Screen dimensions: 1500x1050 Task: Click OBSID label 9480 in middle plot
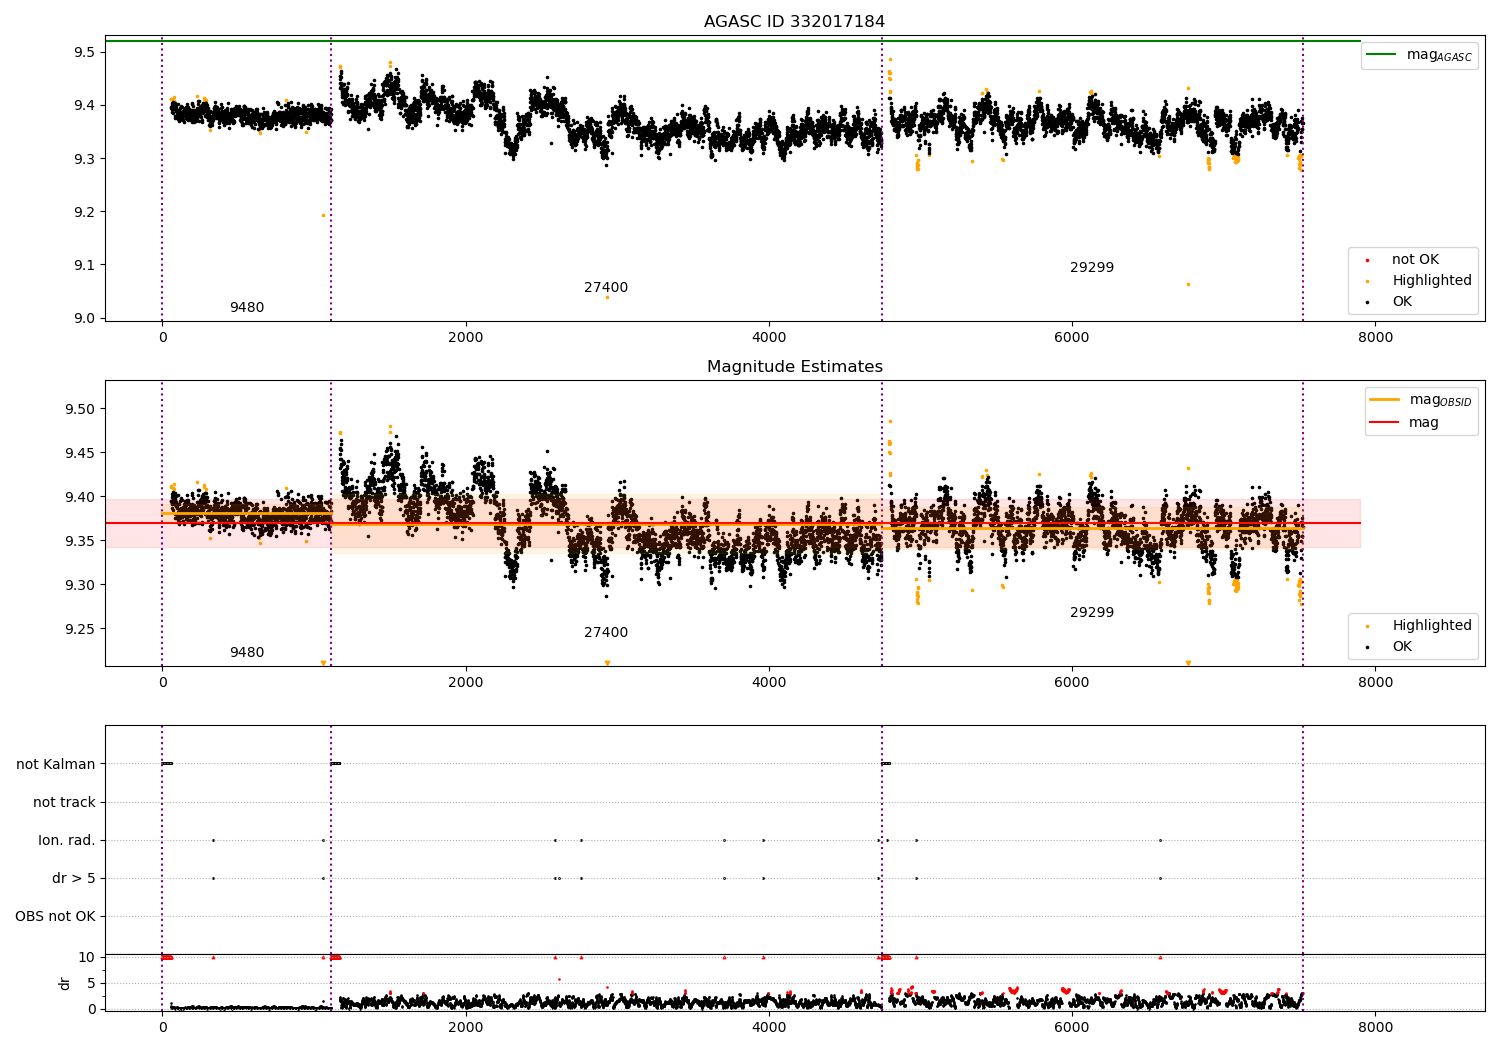tap(247, 653)
